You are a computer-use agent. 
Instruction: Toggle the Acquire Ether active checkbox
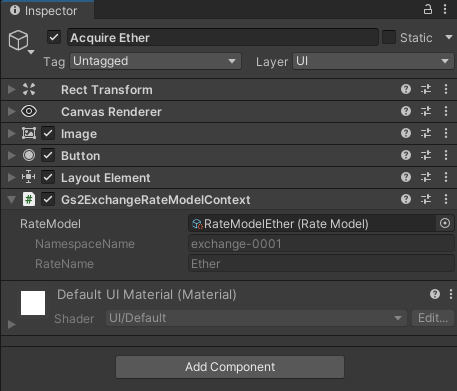[54, 37]
